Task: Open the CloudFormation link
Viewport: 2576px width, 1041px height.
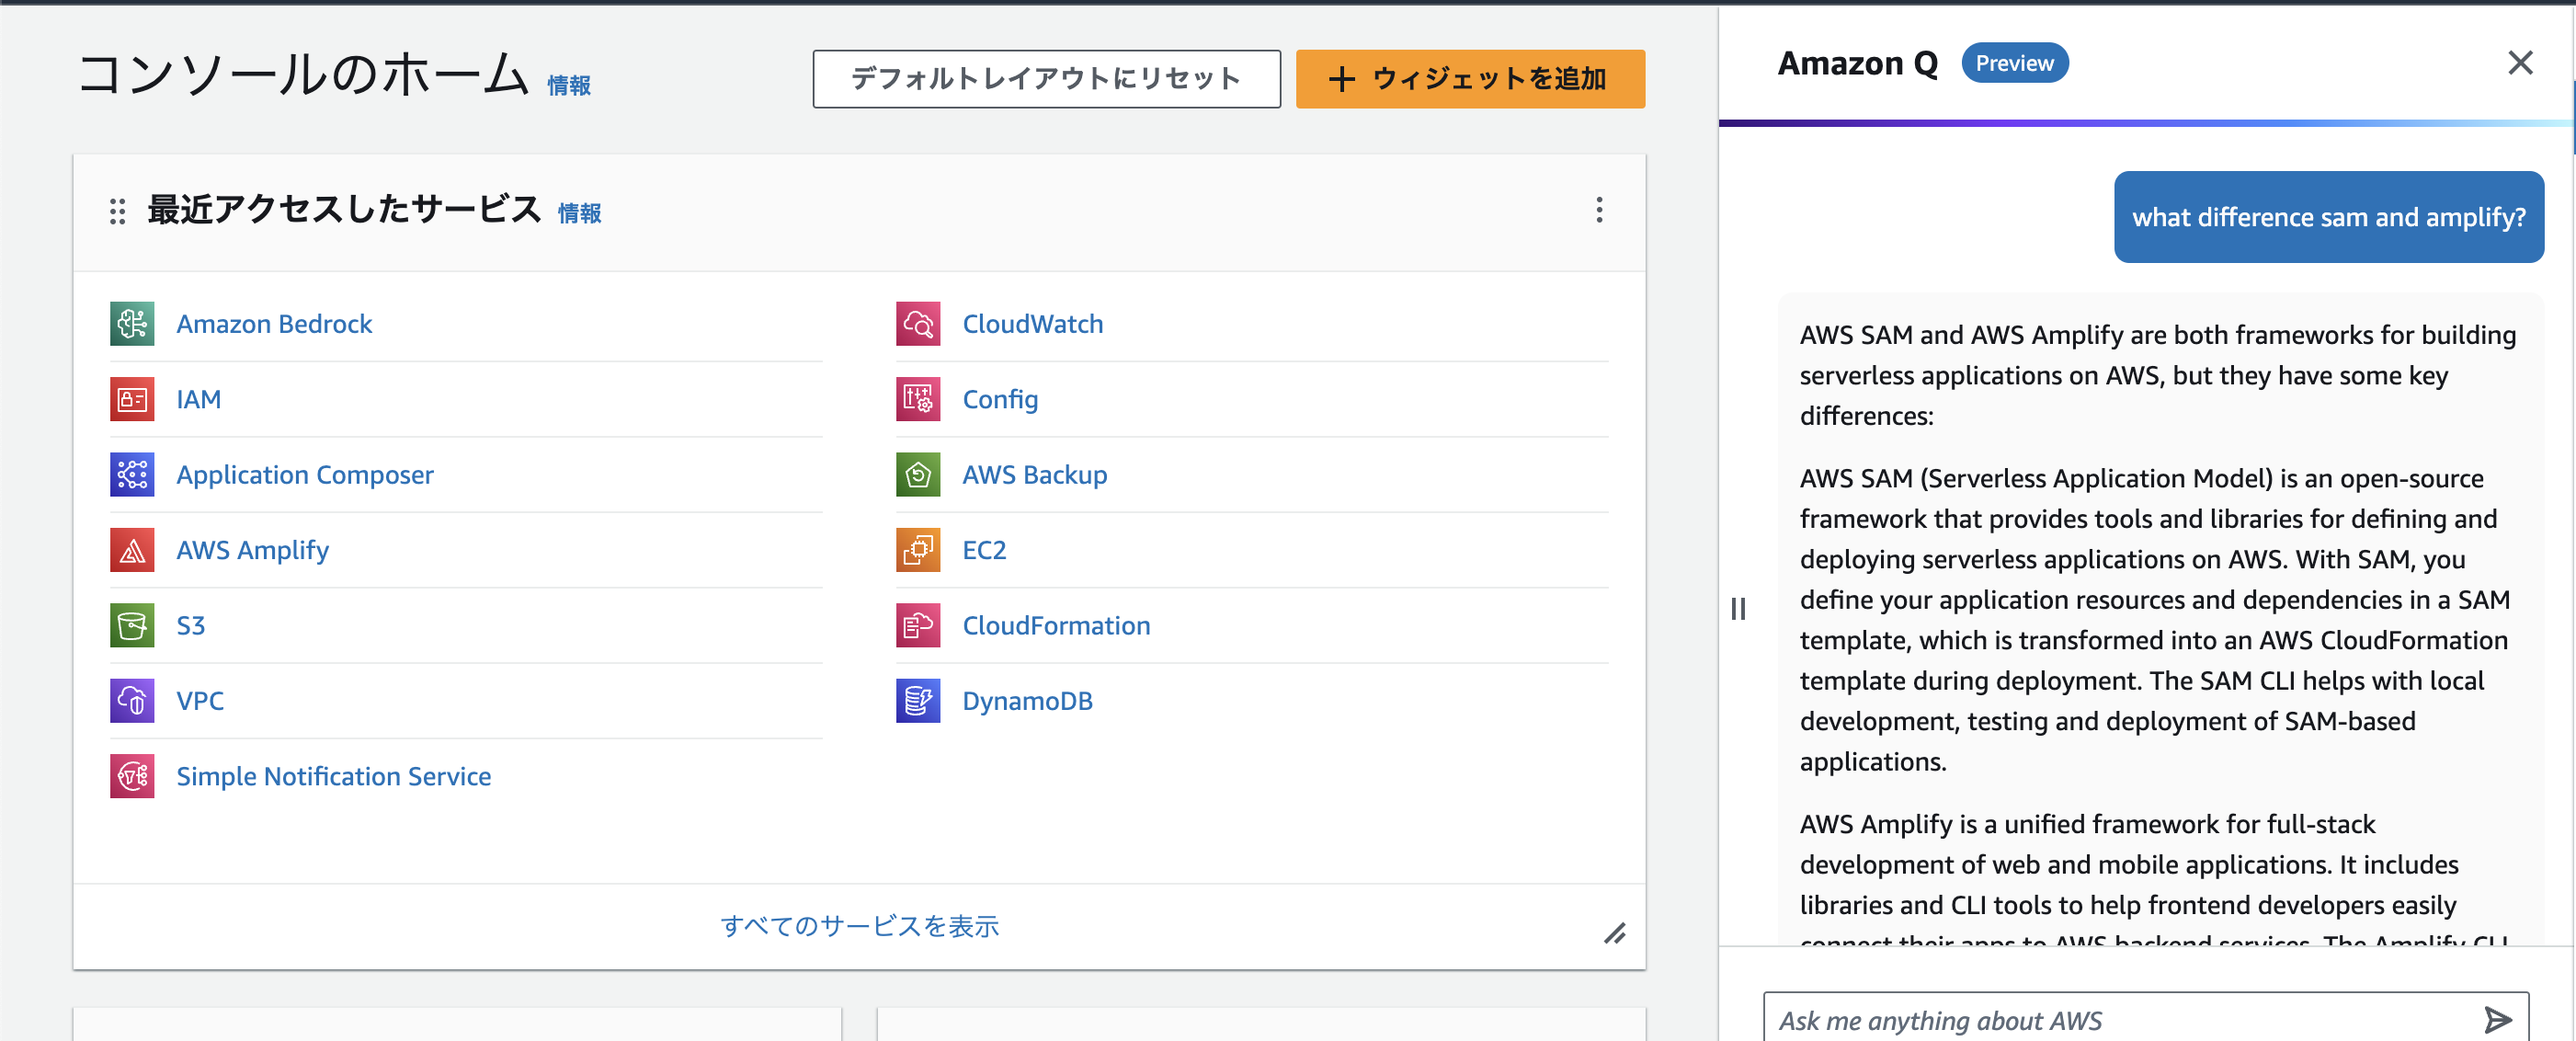Action: [1056, 626]
